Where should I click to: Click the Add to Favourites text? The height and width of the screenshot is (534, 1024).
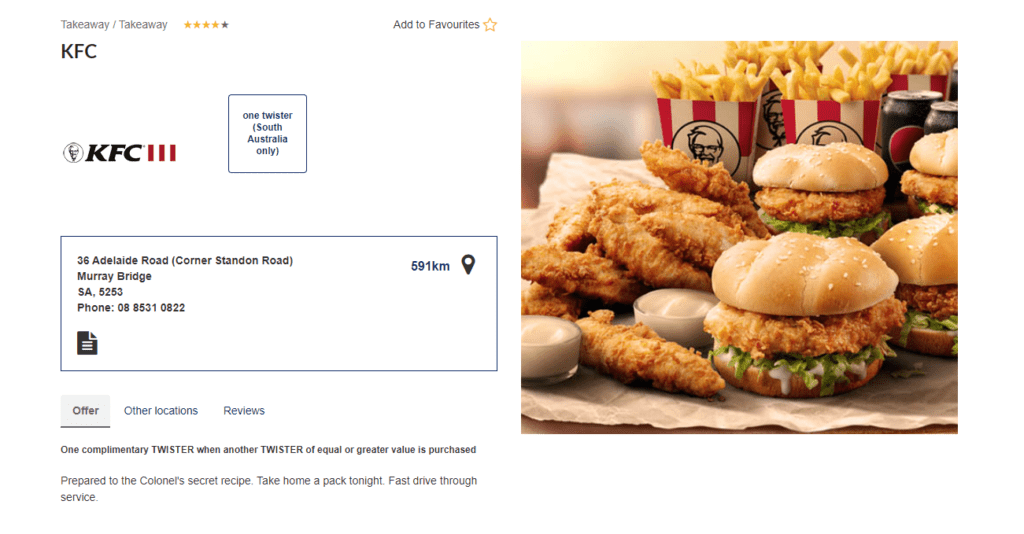[436, 25]
